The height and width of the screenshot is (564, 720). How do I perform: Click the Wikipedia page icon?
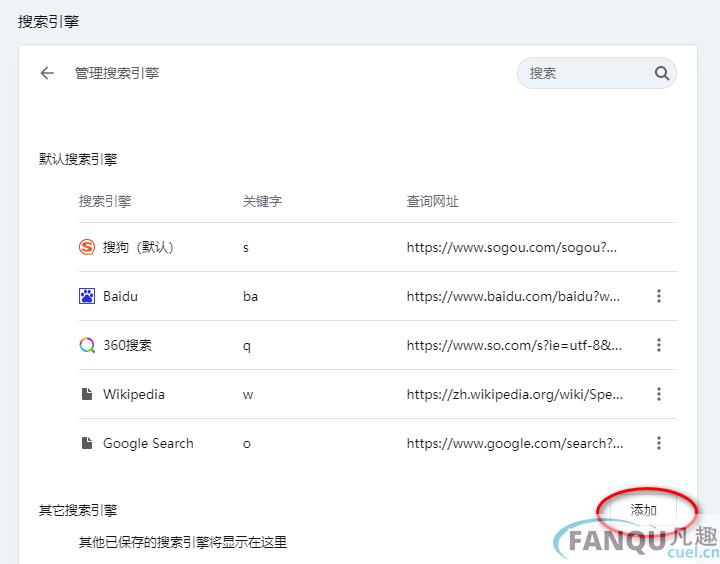(x=87, y=394)
